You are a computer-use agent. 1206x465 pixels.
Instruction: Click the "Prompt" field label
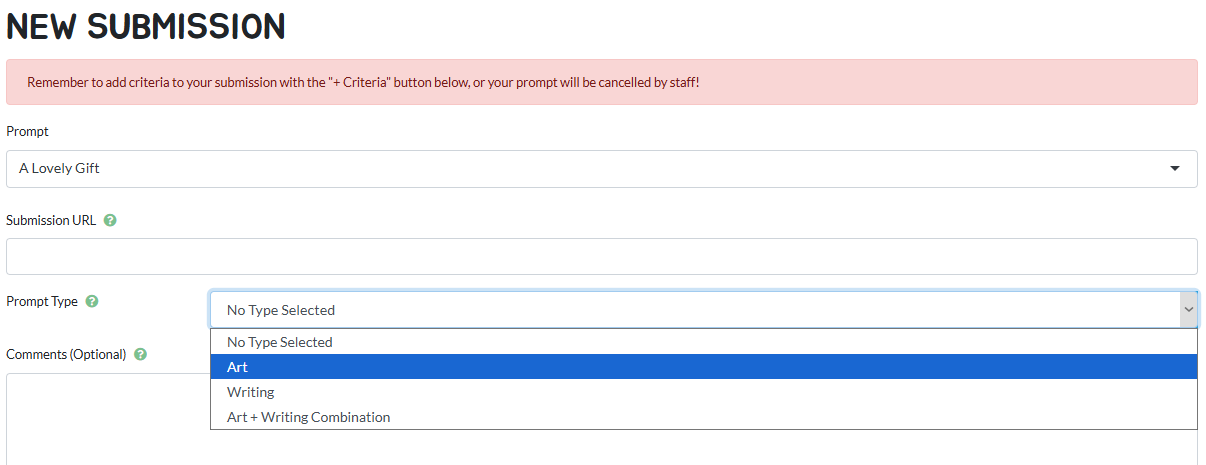click(27, 131)
